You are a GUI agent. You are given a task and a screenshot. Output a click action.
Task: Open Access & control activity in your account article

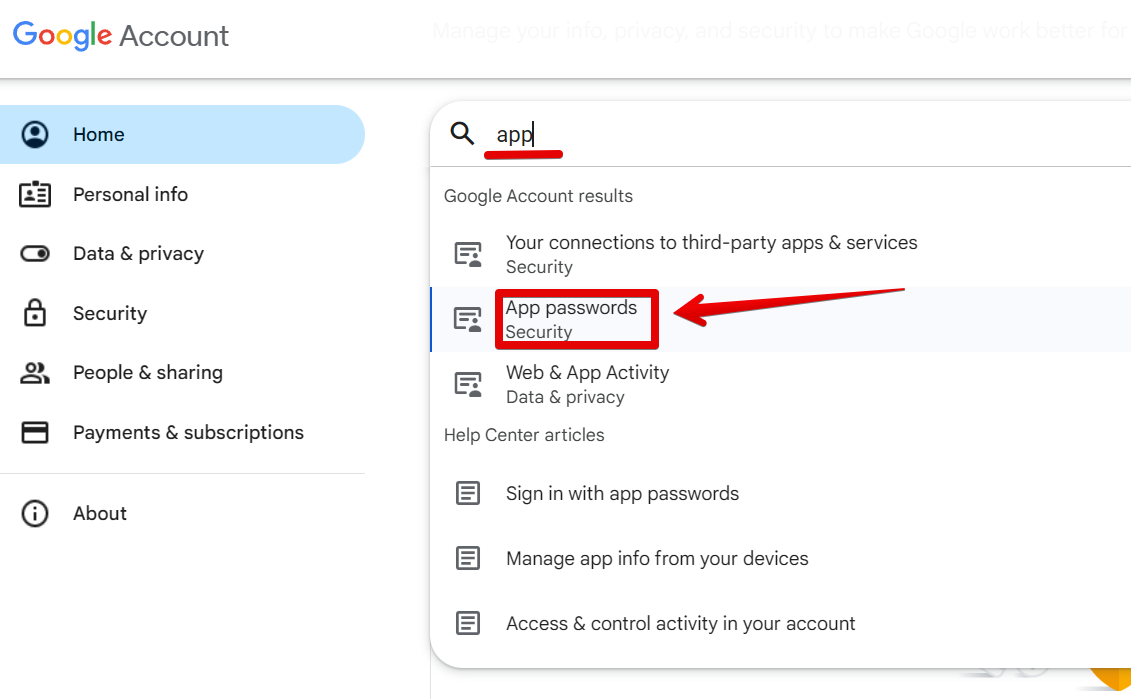pyautogui.click(x=780, y=623)
